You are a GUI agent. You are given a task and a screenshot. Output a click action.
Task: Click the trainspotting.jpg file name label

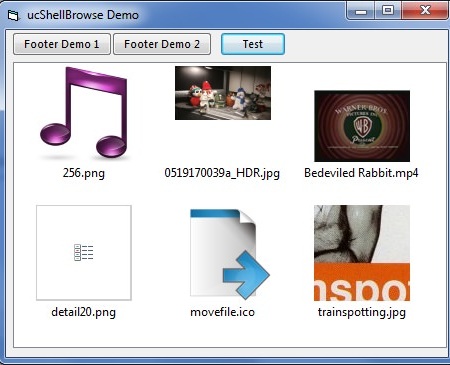click(362, 312)
